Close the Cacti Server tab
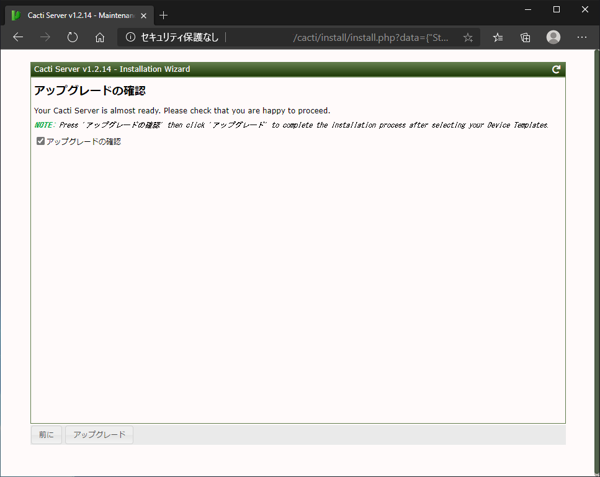Image resolution: width=600 pixels, height=477 pixels. (143, 16)
